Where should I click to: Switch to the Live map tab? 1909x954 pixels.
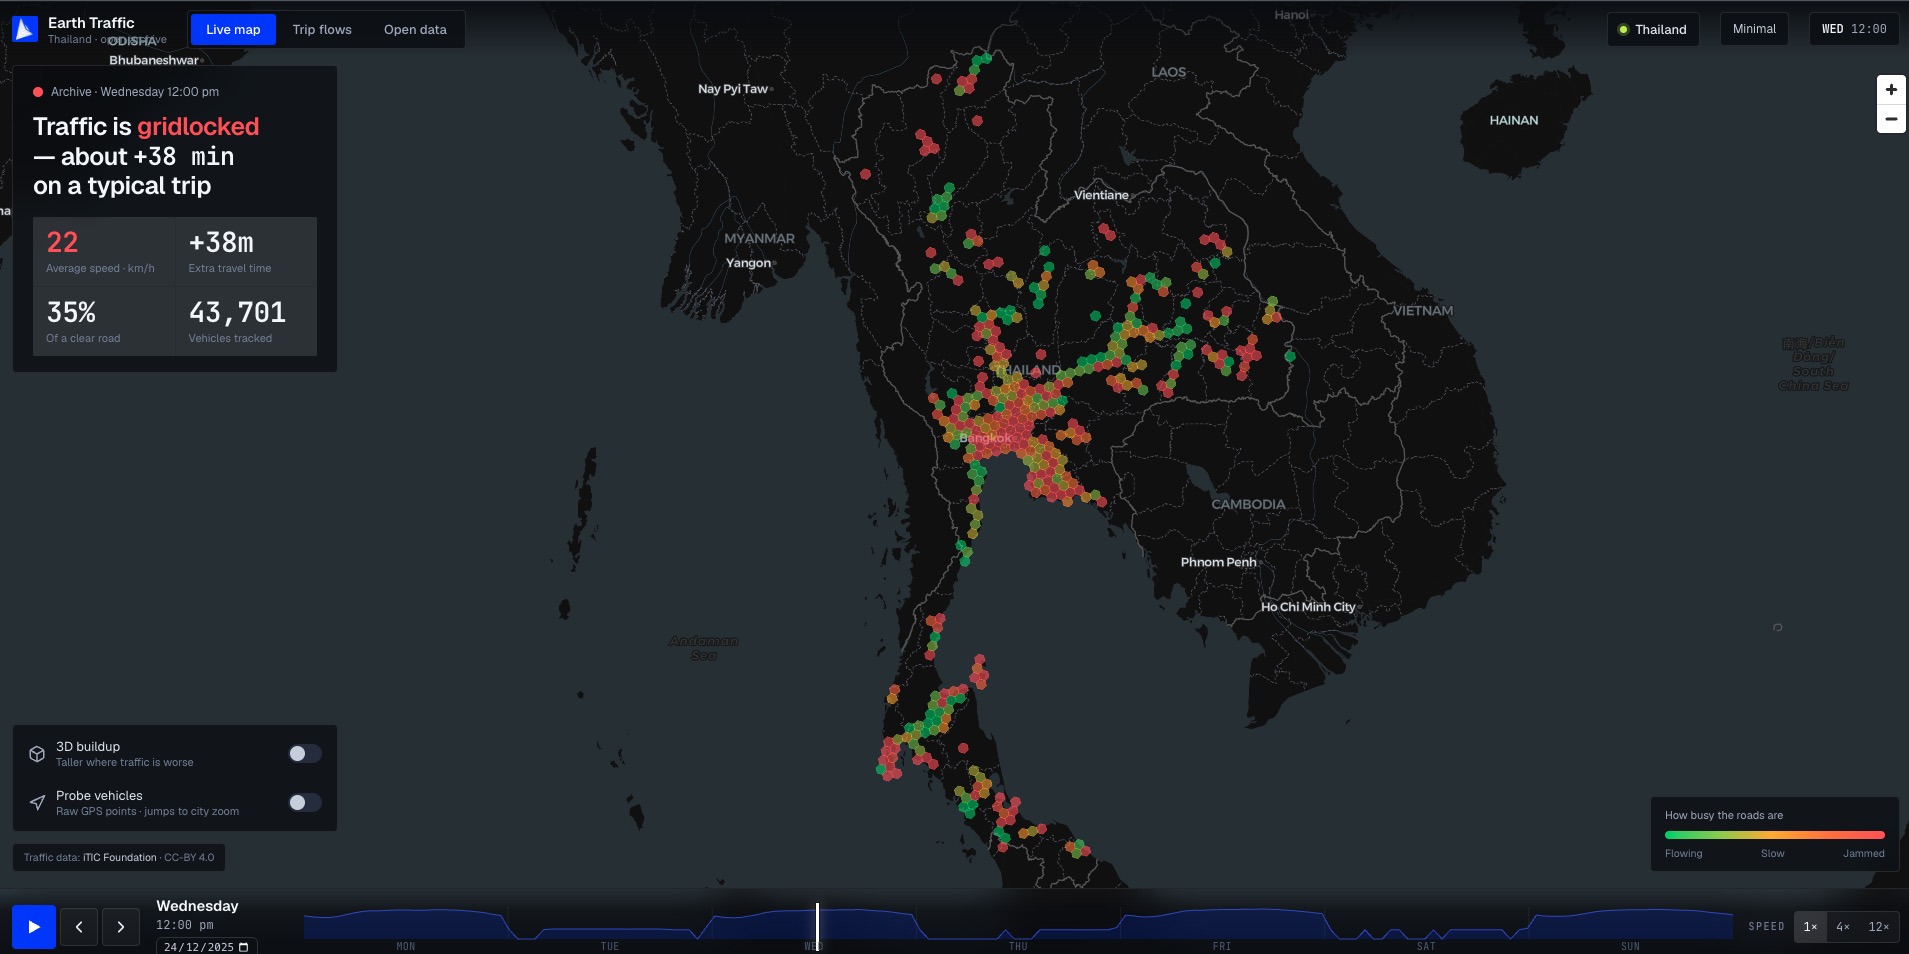pos(233,29)
